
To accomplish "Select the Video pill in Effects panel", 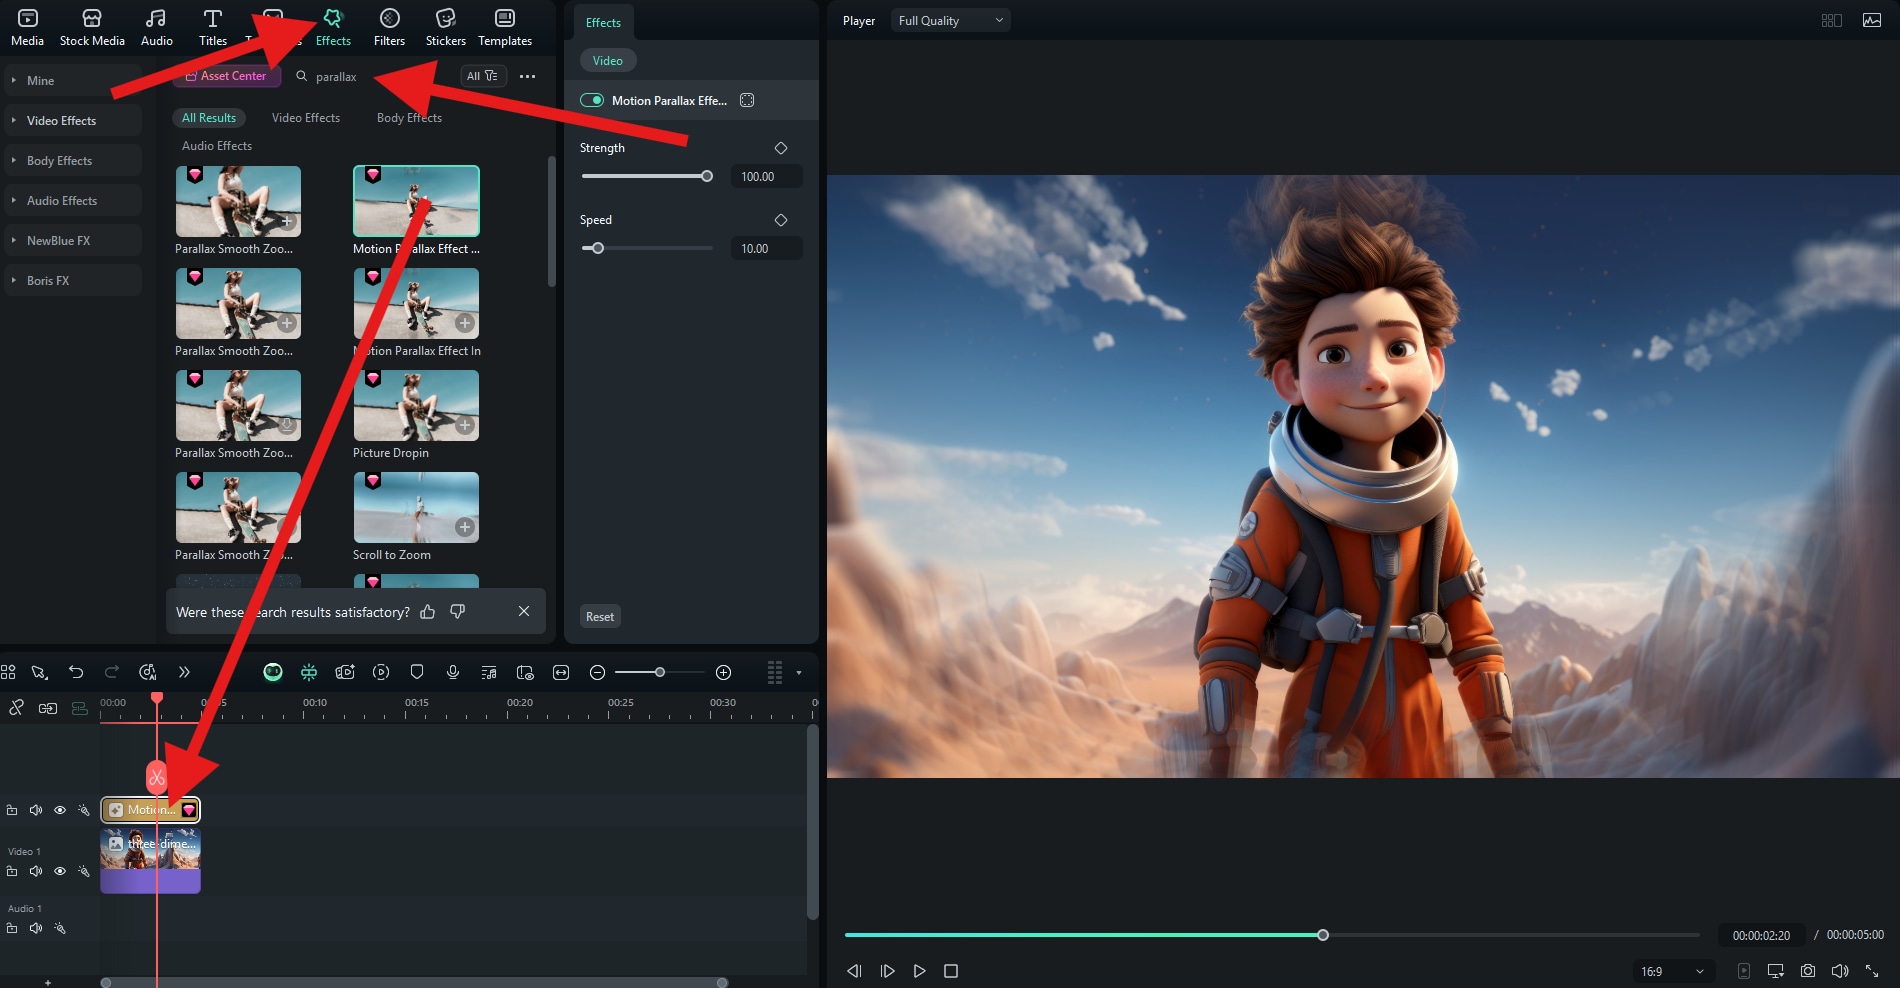I will coord(608,61).
